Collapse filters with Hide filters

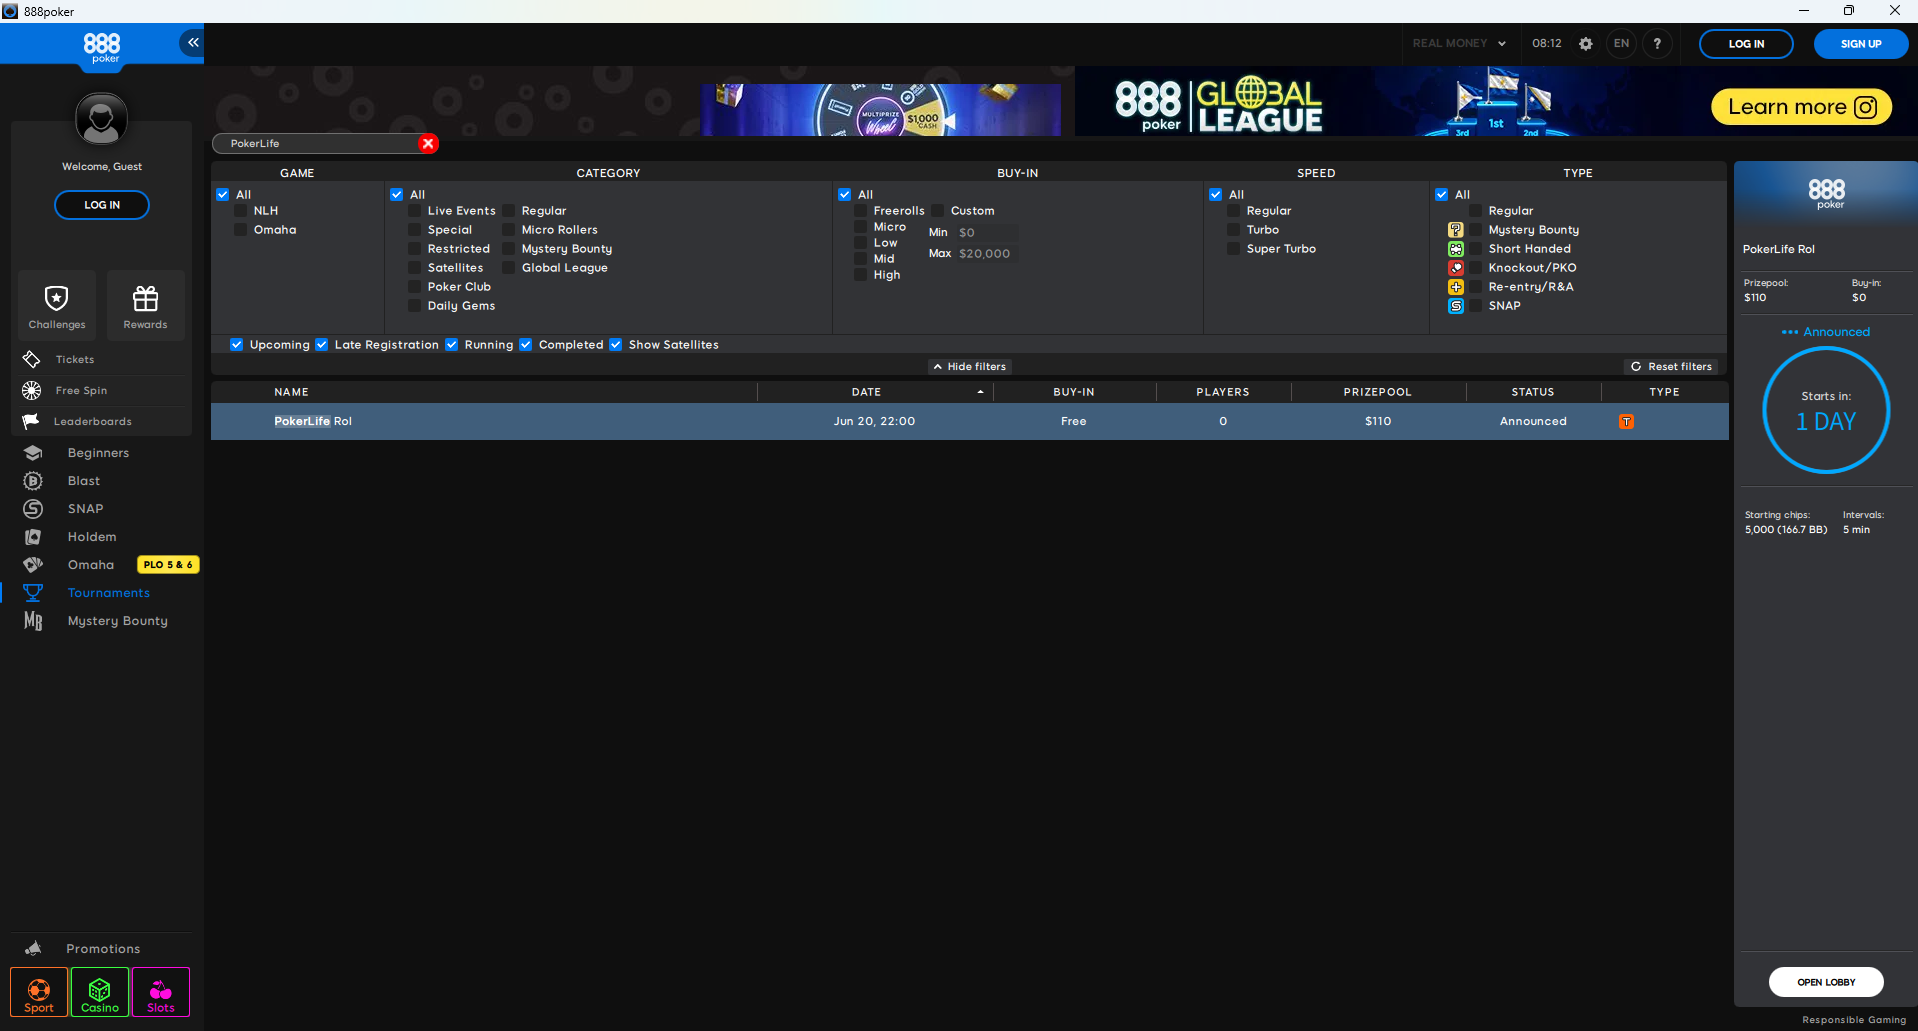(x=969, y=367)
